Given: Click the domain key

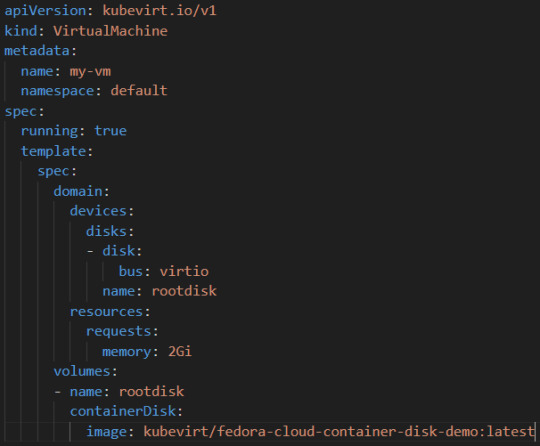Looking at the screenshot, I should 78,191.
